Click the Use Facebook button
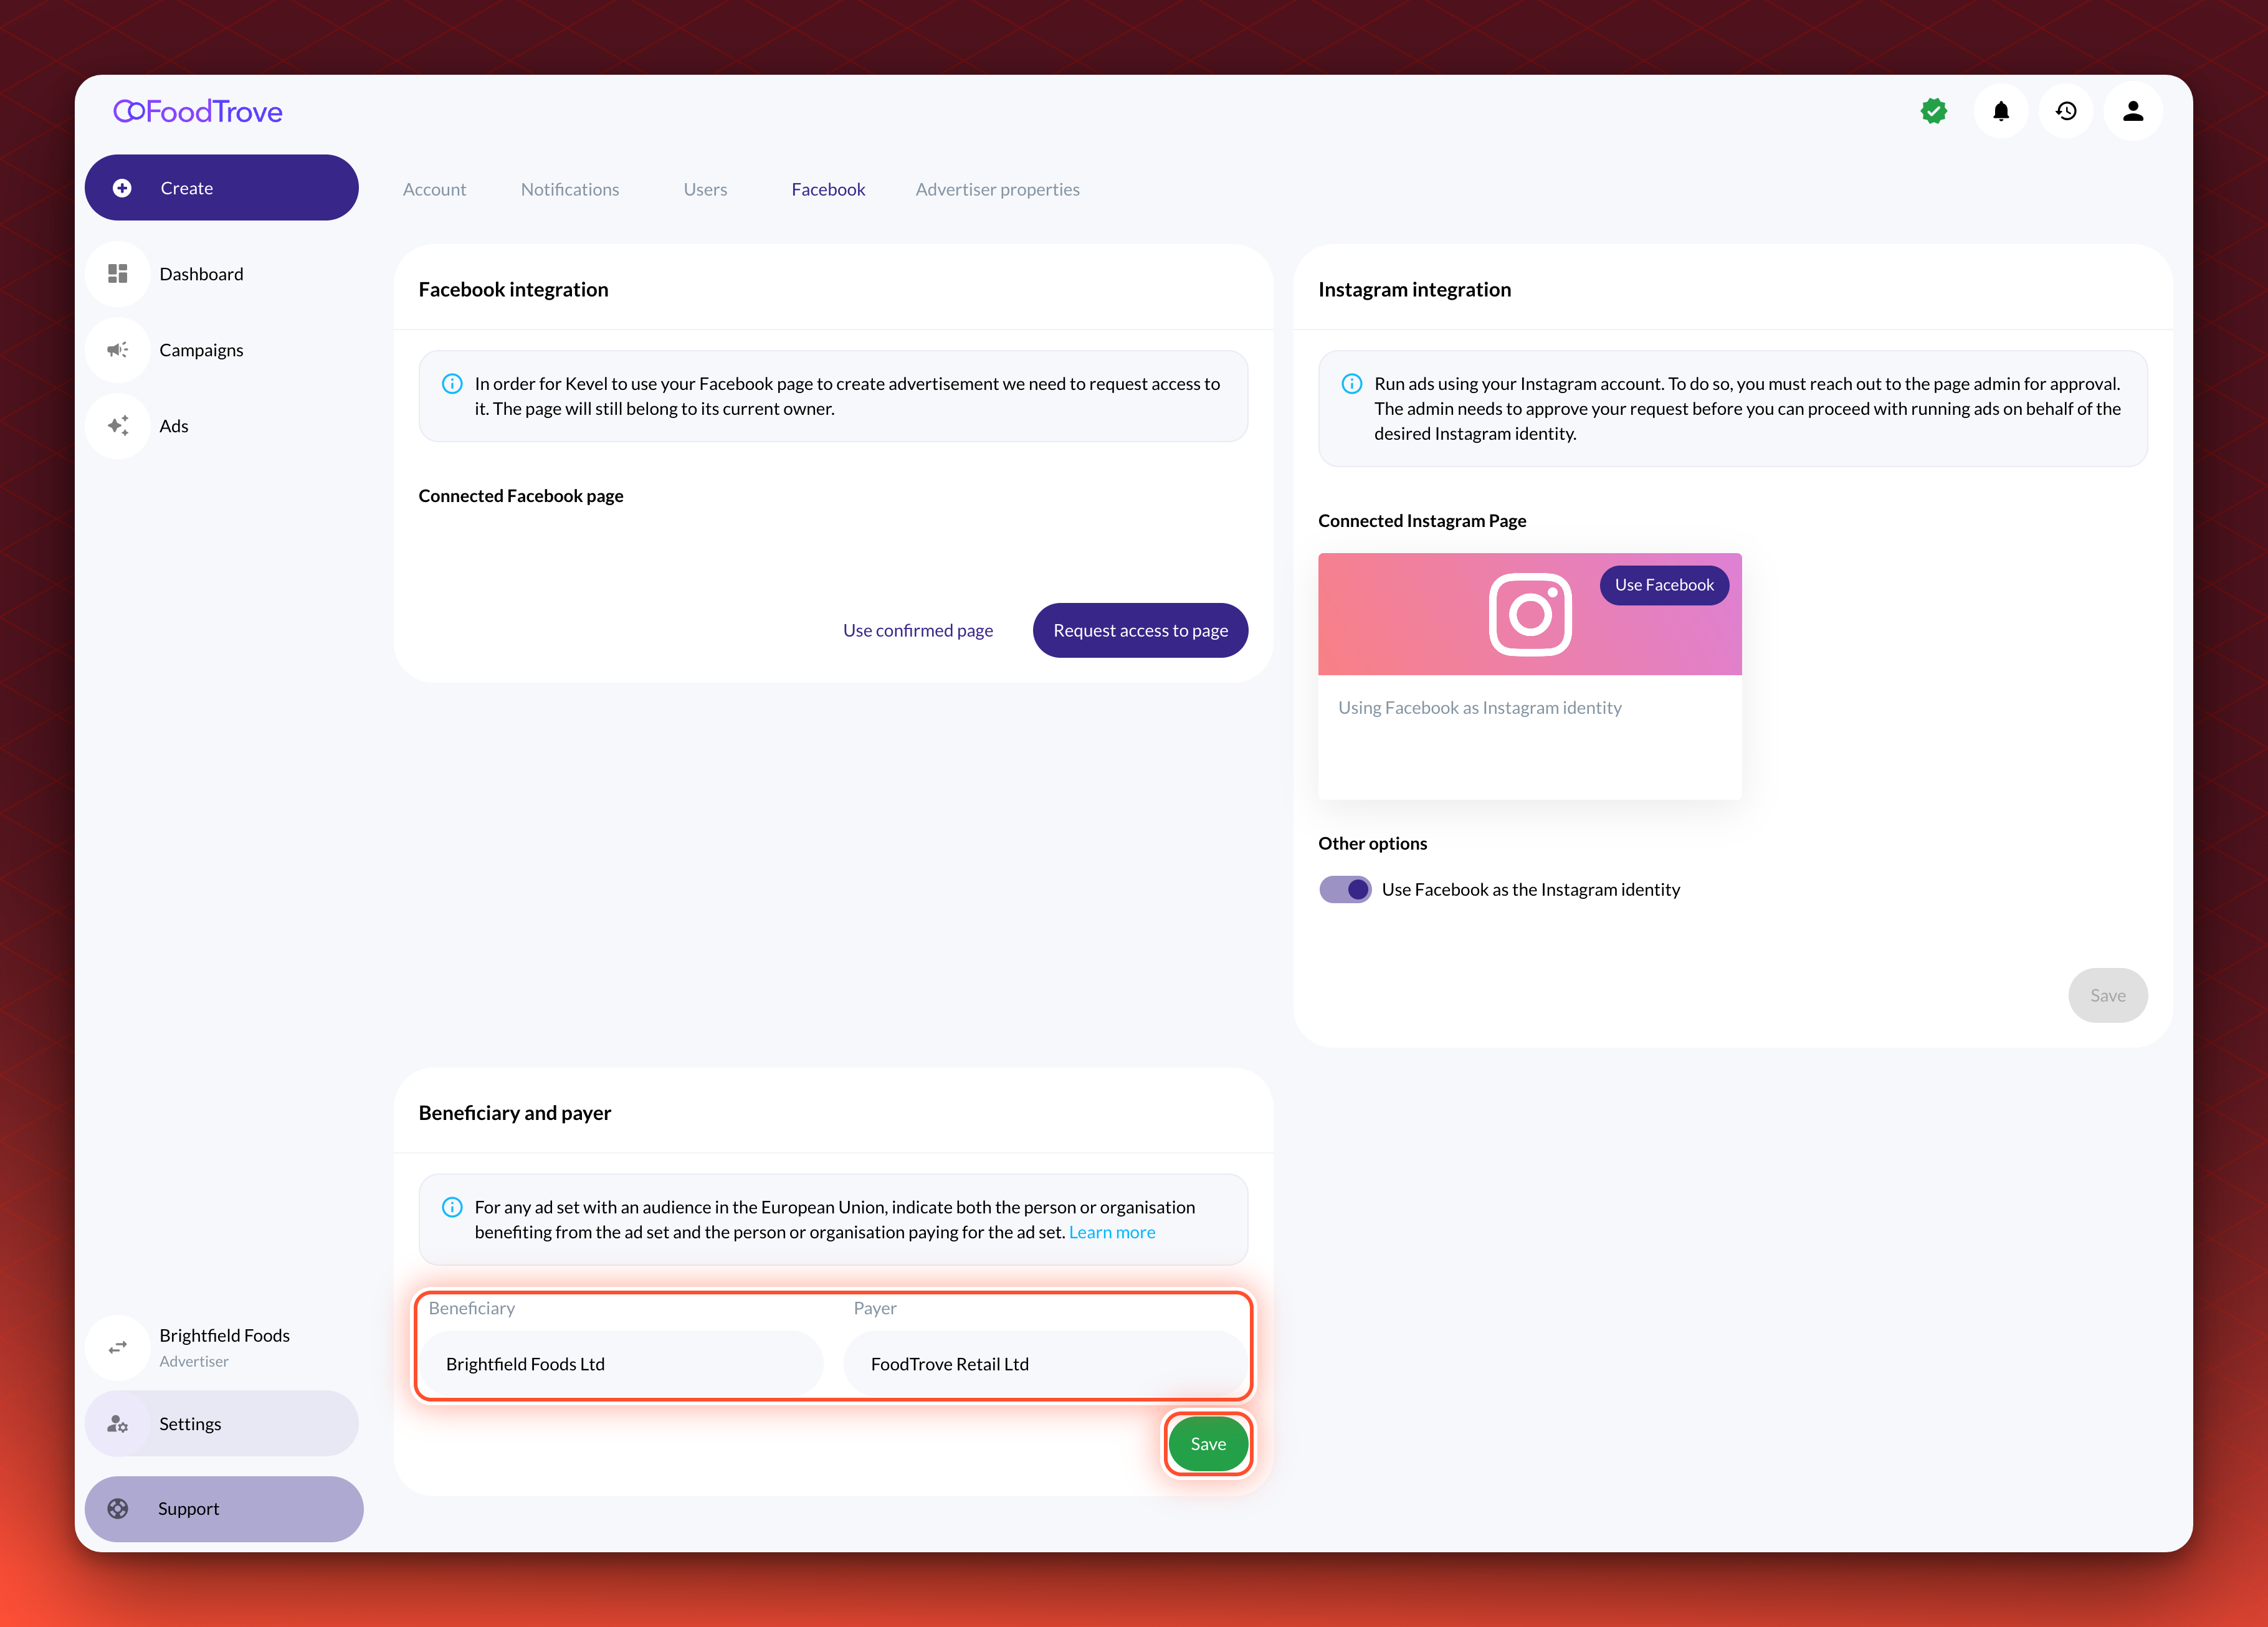2268x1627 pixels. coord(1664,585)
